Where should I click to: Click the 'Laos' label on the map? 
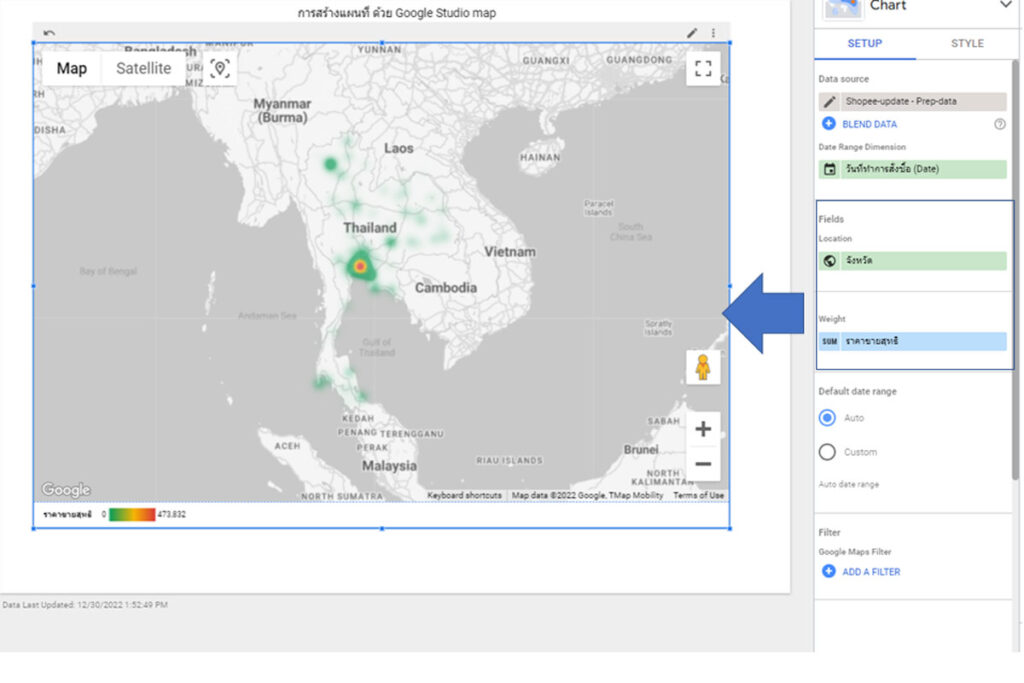(398, 148)
